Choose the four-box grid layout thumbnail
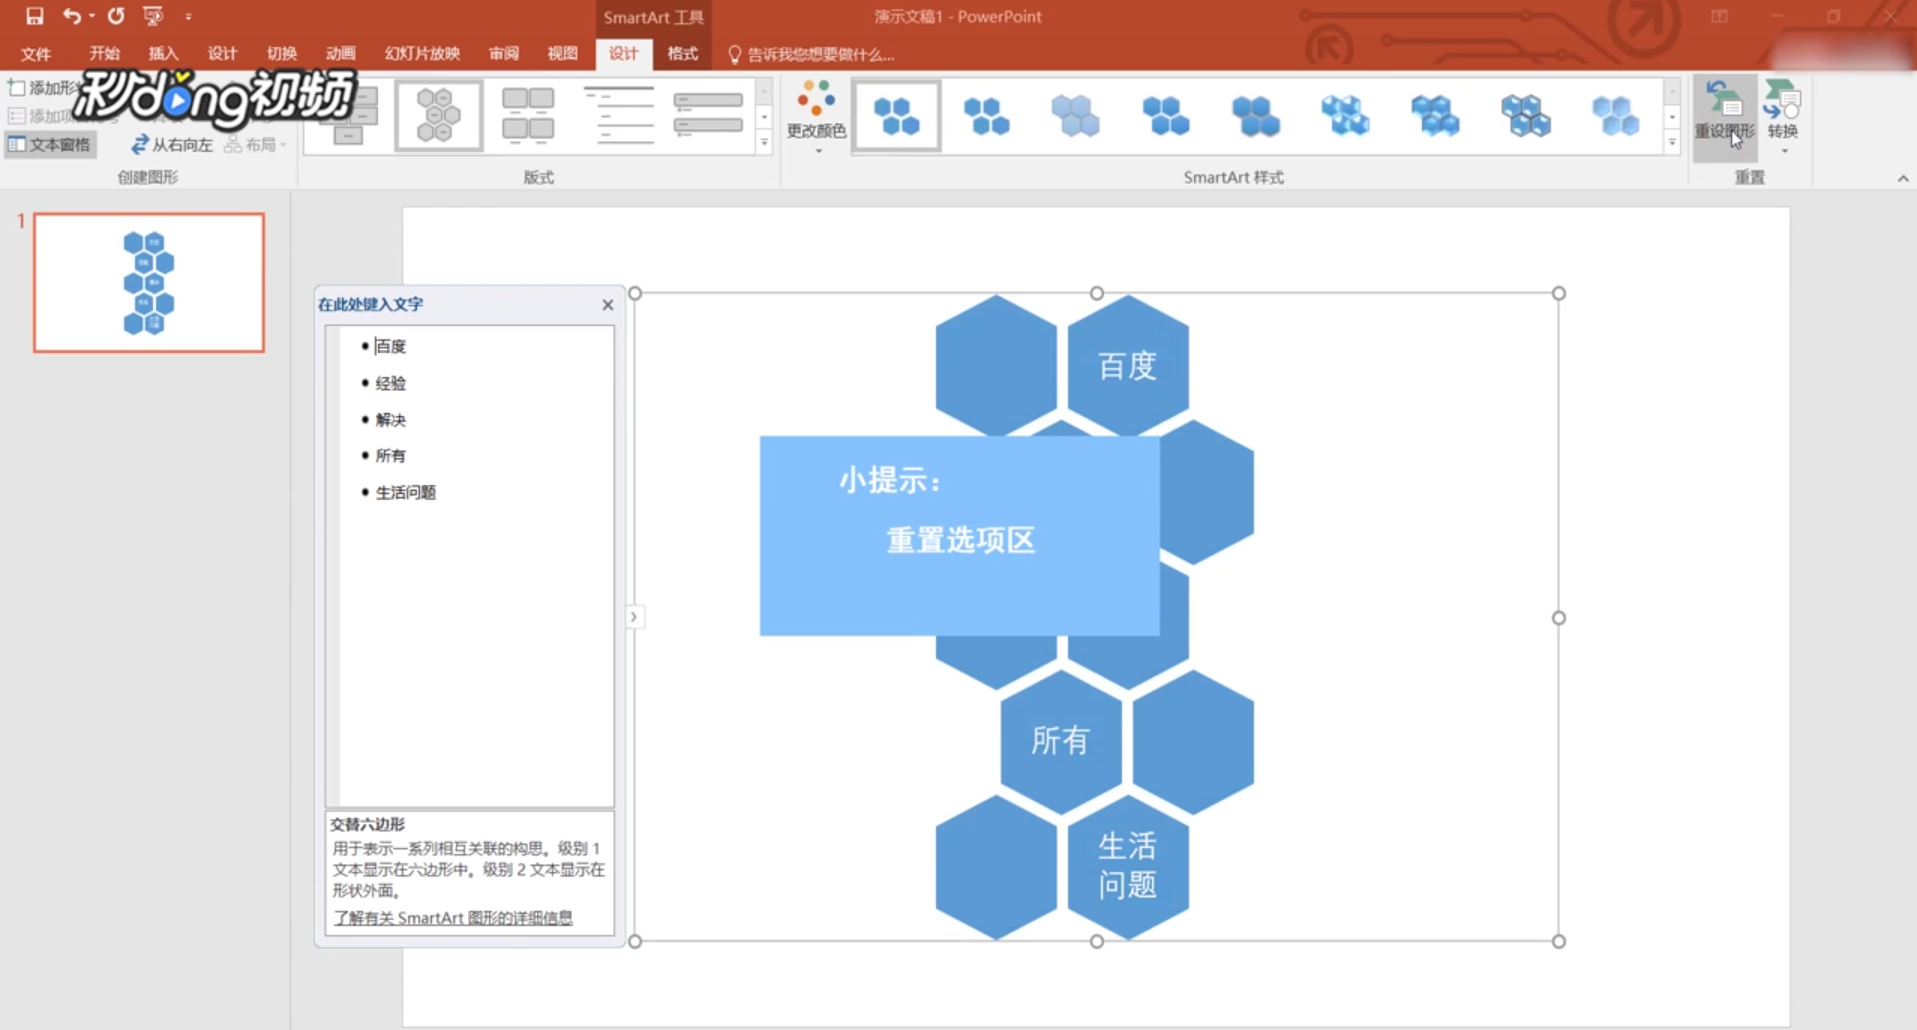1917x1030 pixels. tap(528, 116)
